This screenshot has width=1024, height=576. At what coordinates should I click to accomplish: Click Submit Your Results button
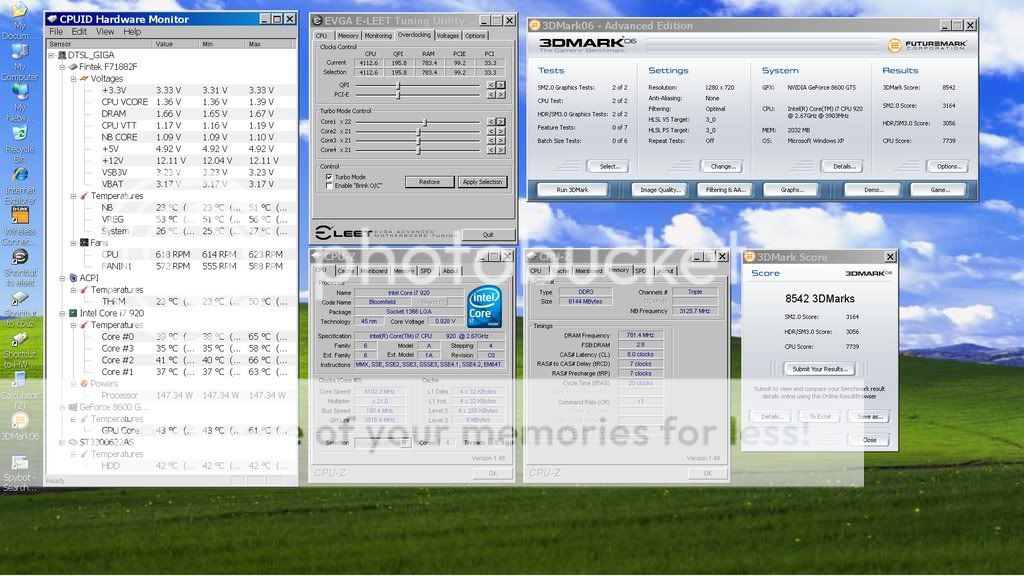click(820, 369)
